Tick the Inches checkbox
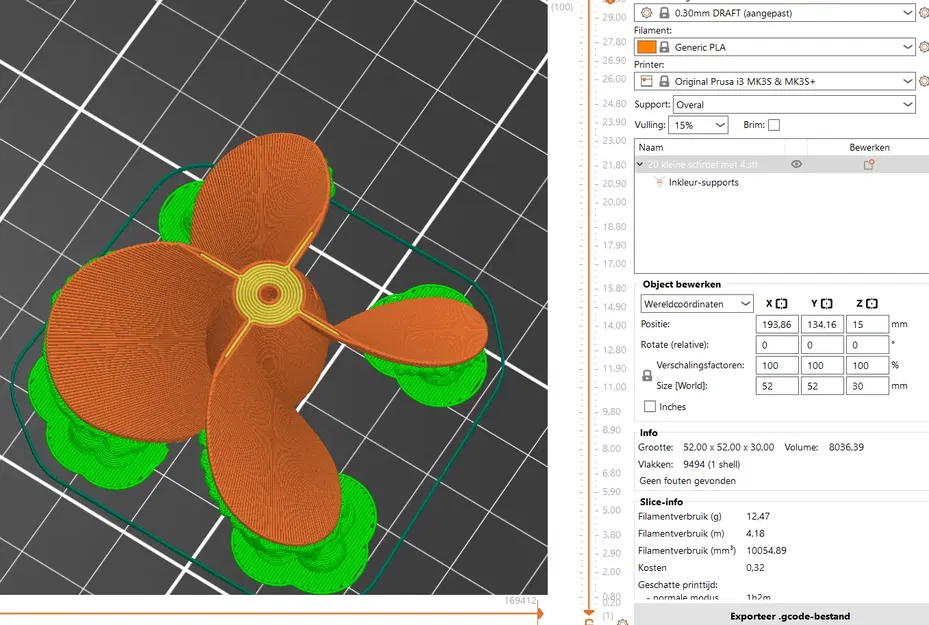The height and width of the screenshot is (625, 929). click(650, 406)
